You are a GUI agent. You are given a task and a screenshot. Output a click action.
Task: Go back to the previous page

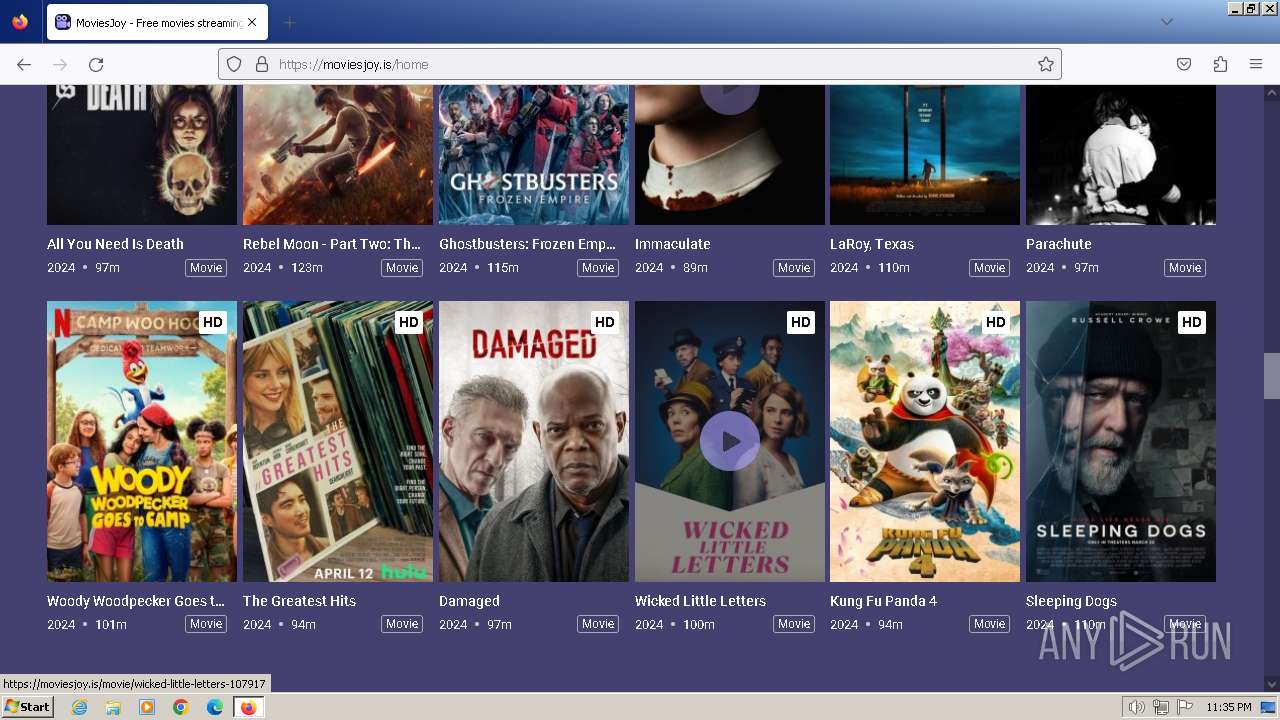click(24, 64)
